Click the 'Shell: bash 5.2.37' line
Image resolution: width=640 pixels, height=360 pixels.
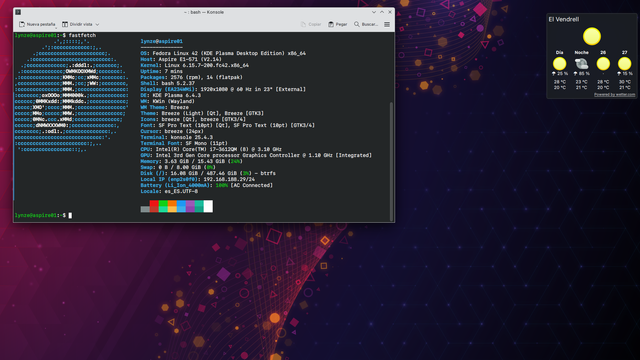(167, 83)
